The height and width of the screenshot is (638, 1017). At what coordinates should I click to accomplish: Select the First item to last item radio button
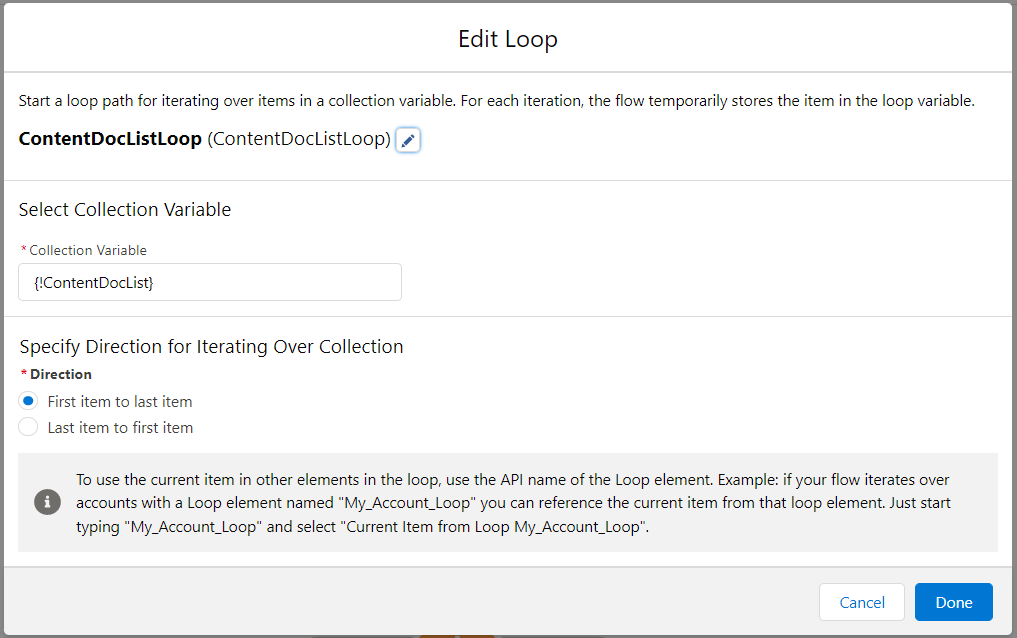pos(28,401)
